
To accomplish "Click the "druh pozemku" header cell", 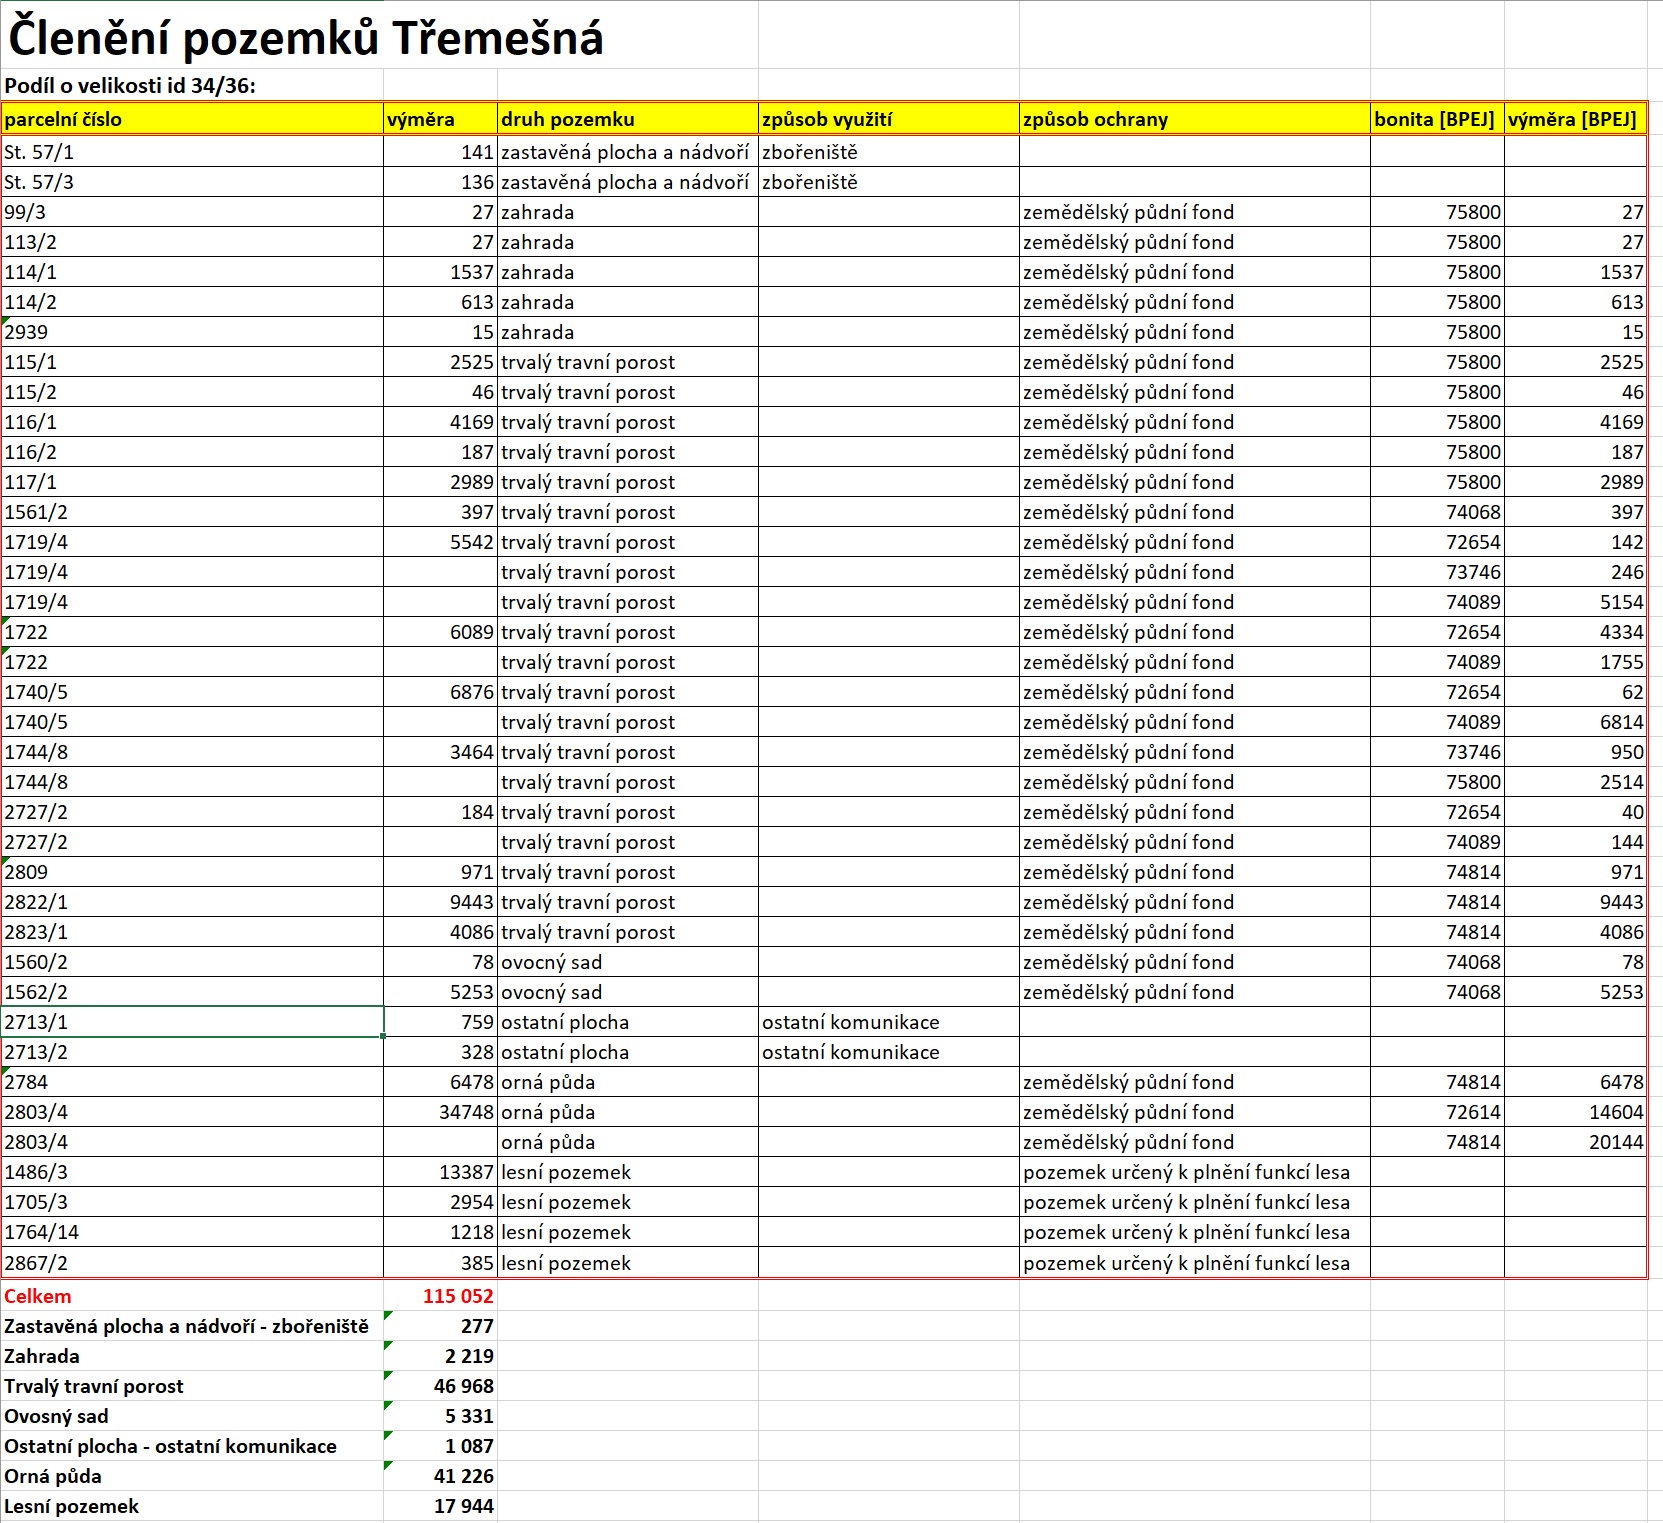I will (x=628, y=119).
